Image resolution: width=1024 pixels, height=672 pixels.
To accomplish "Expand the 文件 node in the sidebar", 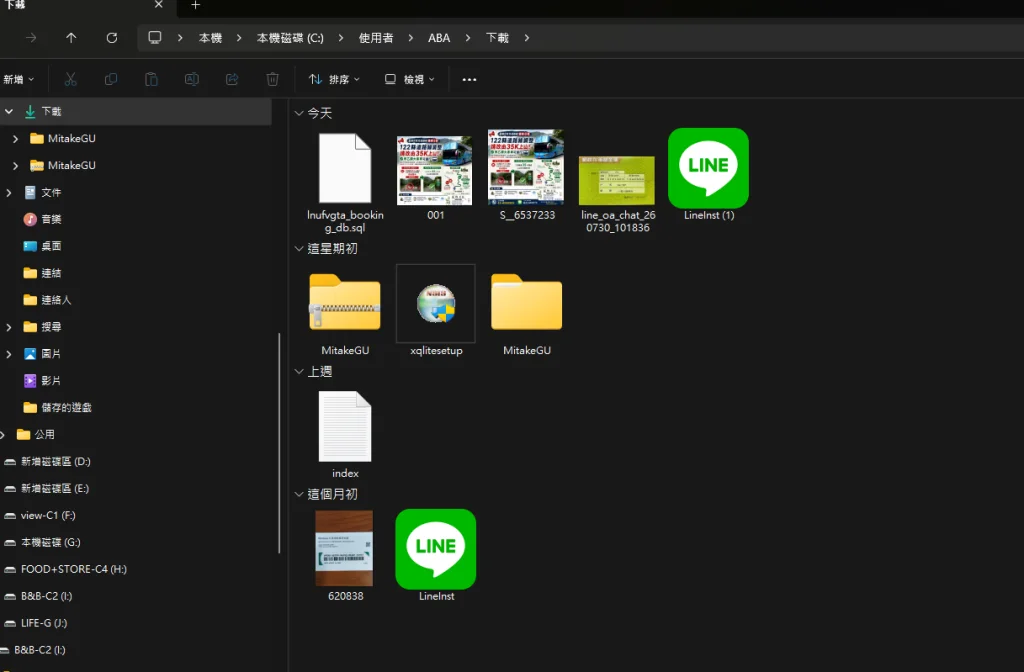I will [x=8, y=192].
